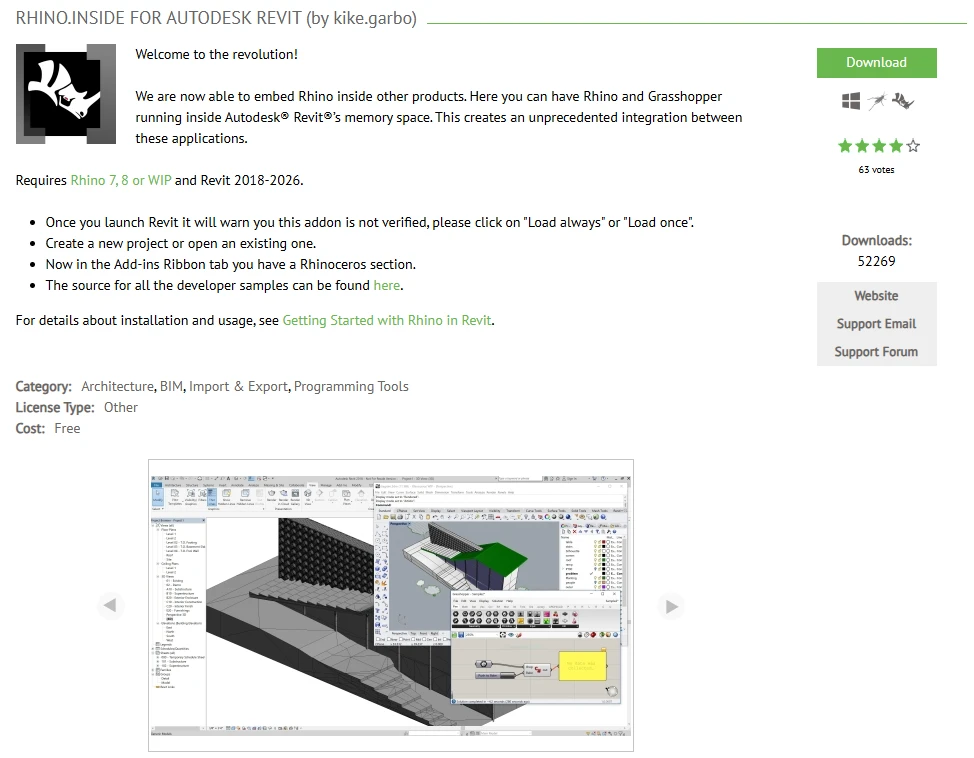Screen dimensions: 974x758
Task: Click the download count "52269"
Action: tap(876, 261)
